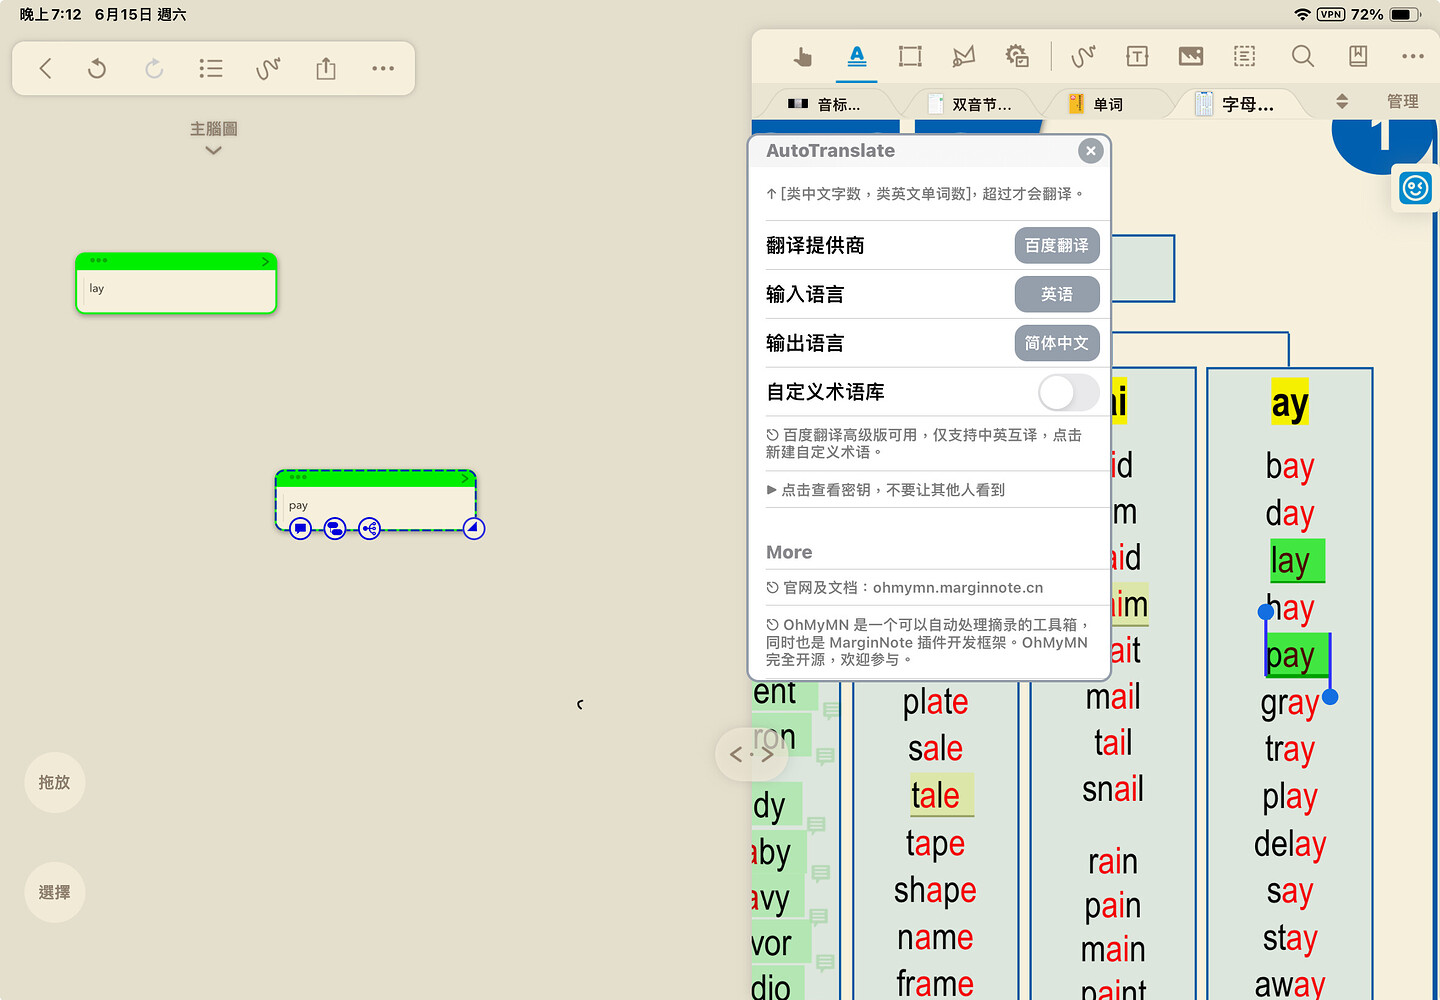Image resolution: width=1440 pixels, height=1000 pixels.
Task: Click the word delay in document
Action: click(x=1290, y=844)
